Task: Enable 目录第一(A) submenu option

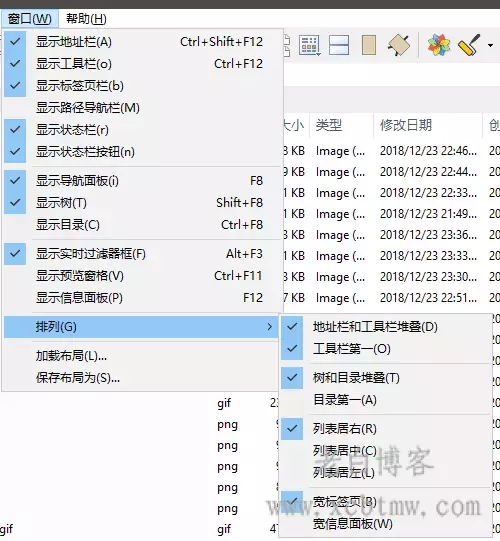Action: [386, 400]
